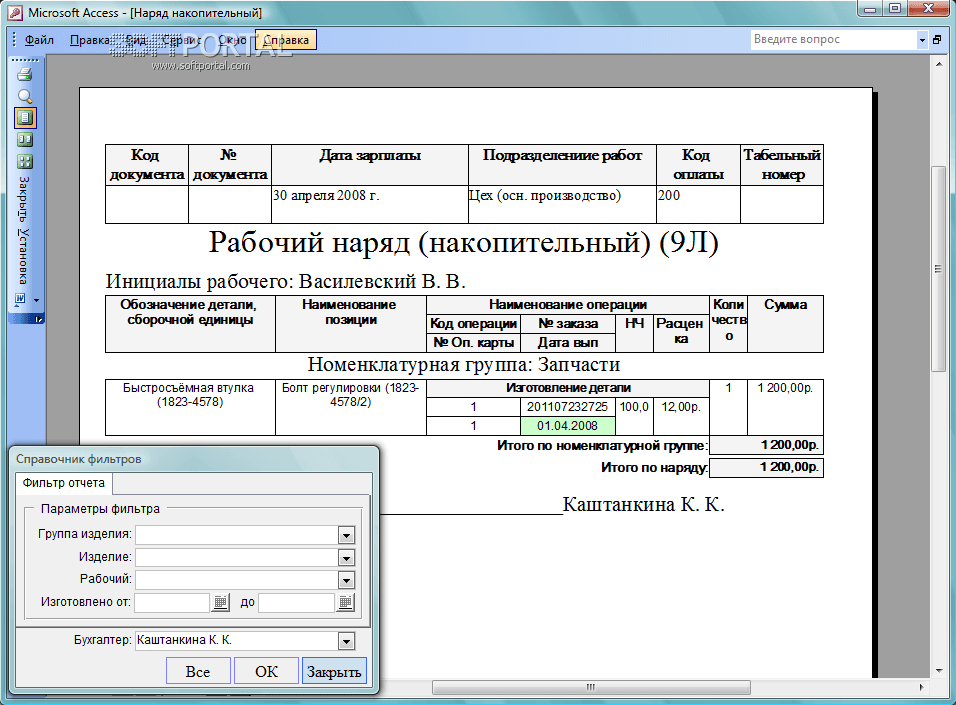Click the Изготовлено от date field
The image size is (956, 705).
click(x=173, y=603)
